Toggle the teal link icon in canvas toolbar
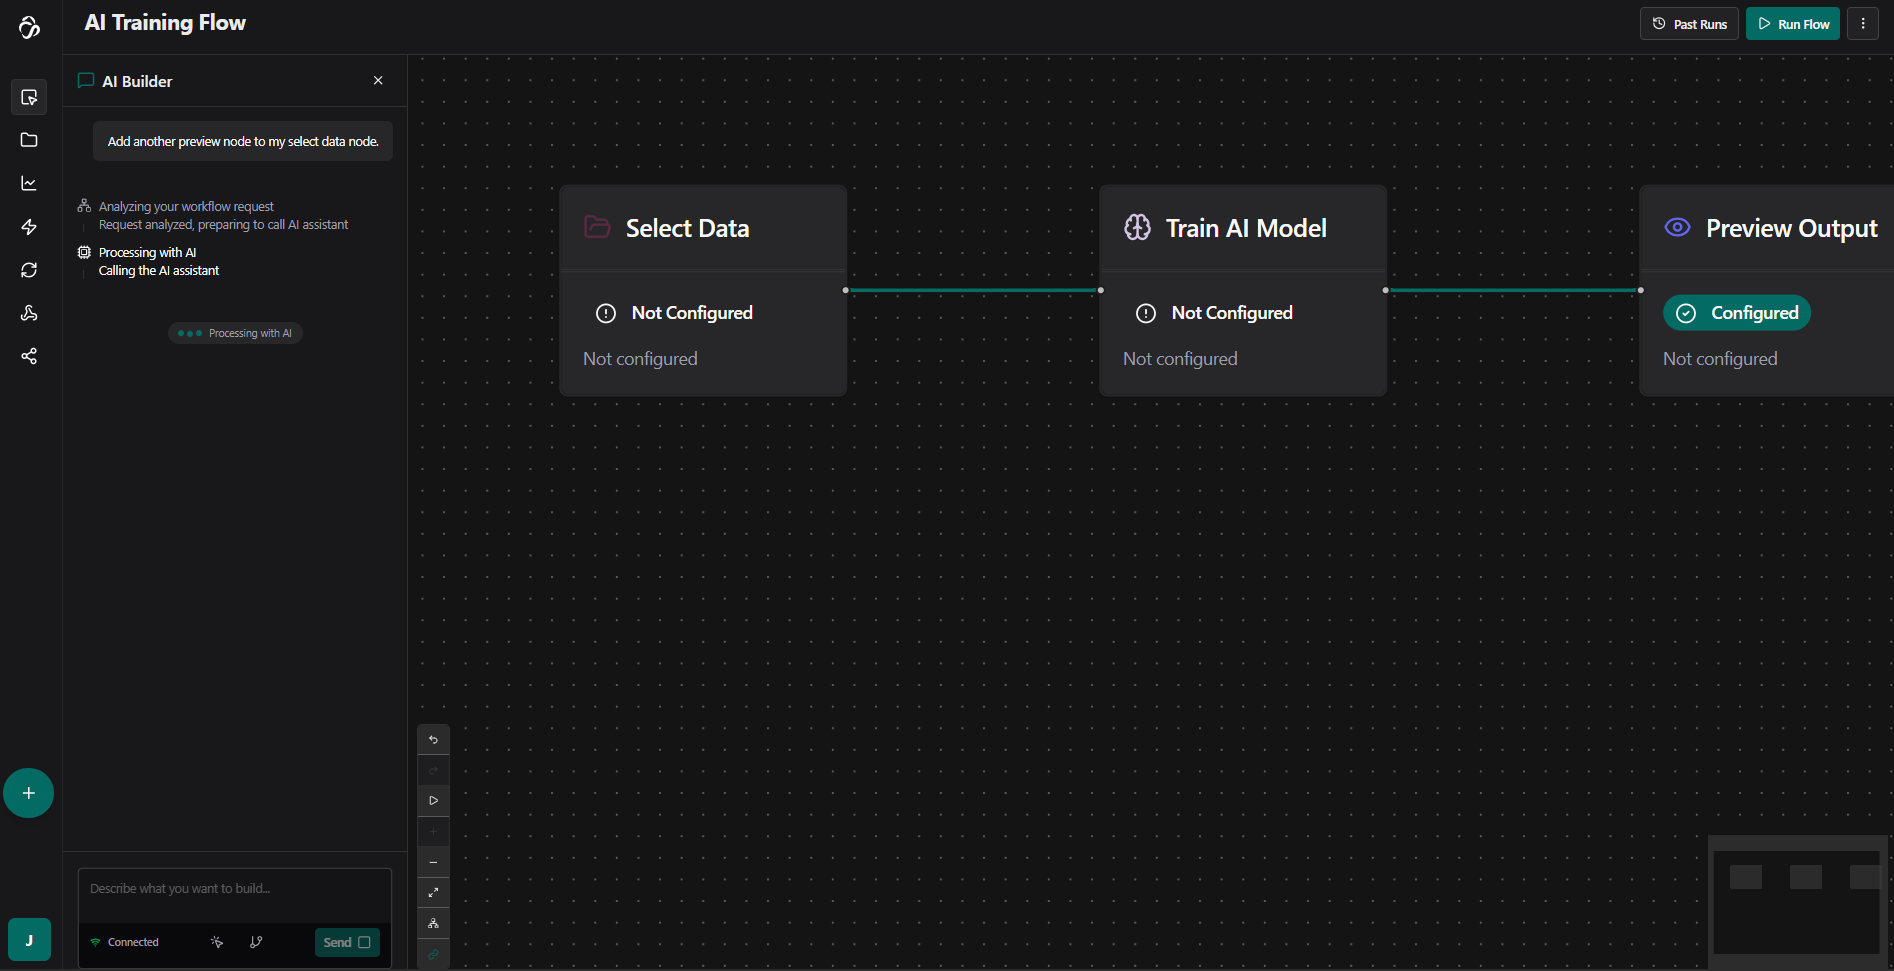This screenshot has height=971, width=1894. (x=433, y=954)
